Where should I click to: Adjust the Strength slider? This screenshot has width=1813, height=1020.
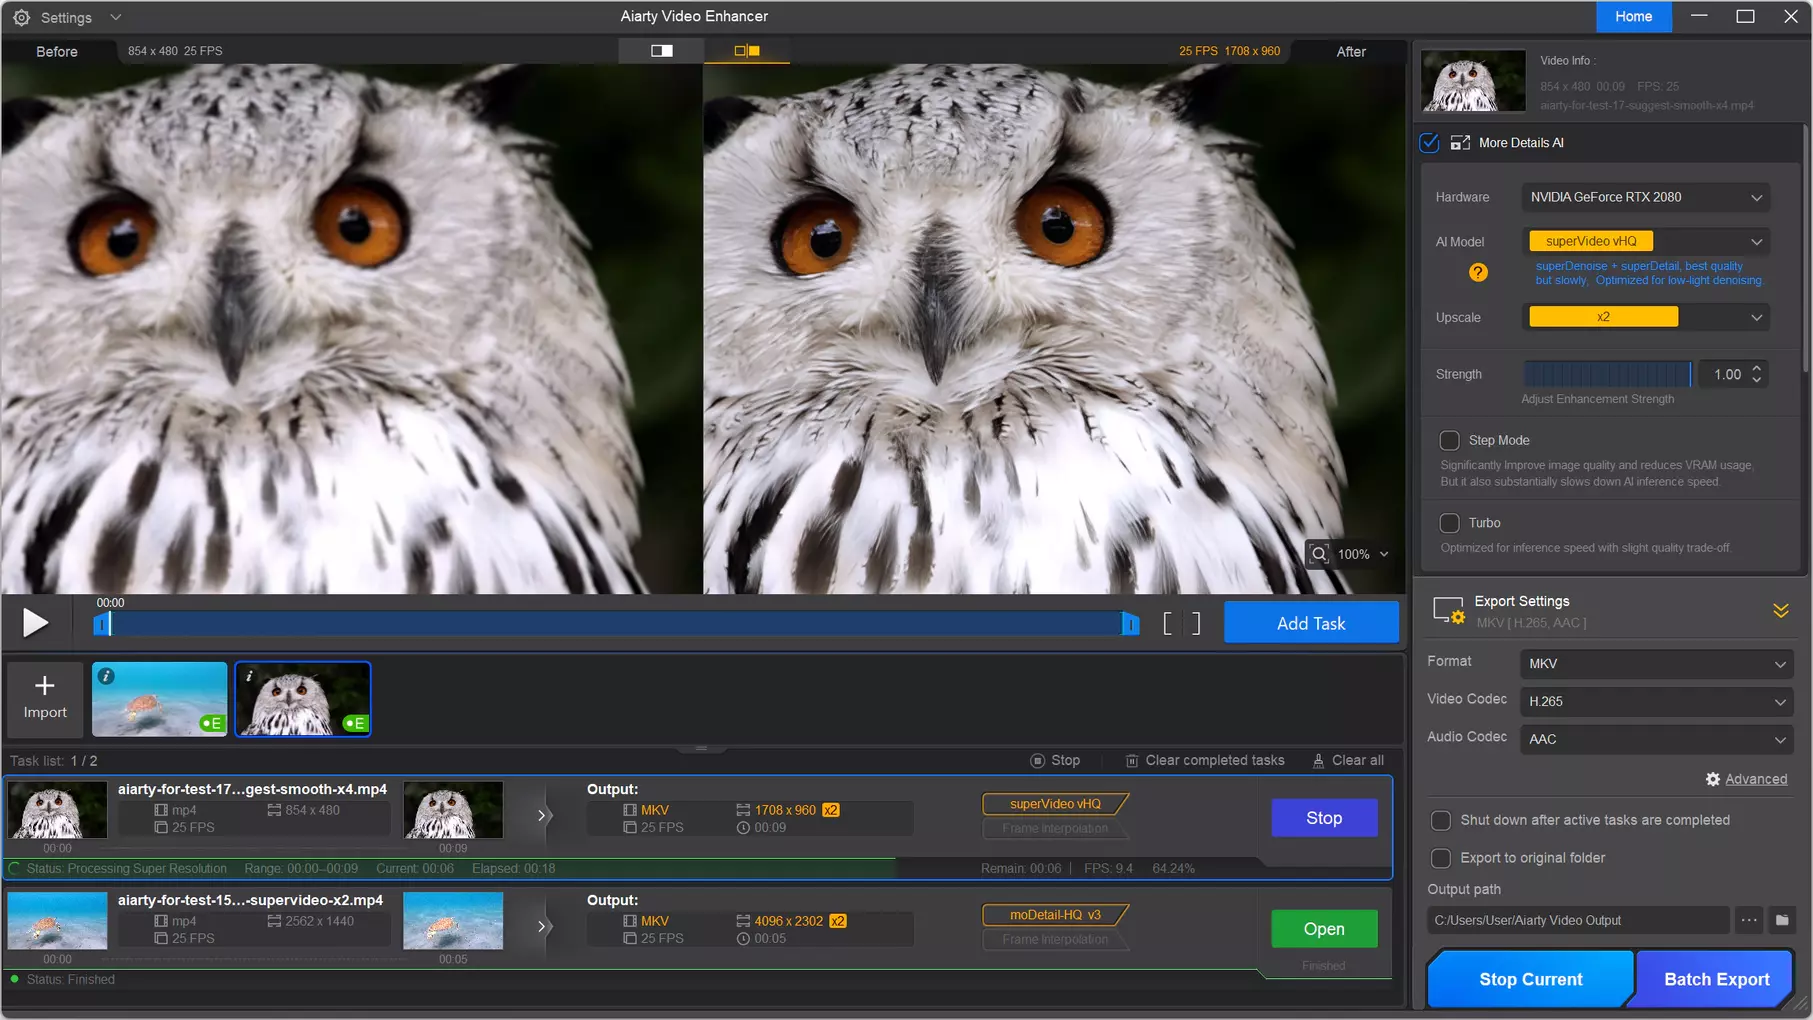point(1607,374)
